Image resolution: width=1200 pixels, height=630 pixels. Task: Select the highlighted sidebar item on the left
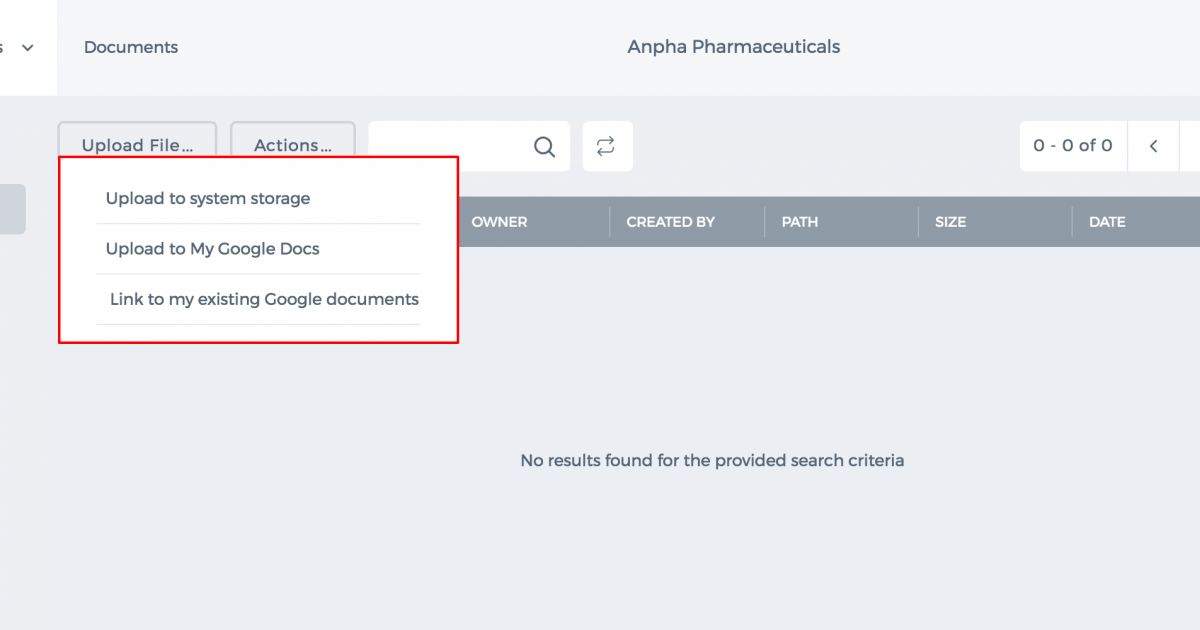tap(13, 209)
